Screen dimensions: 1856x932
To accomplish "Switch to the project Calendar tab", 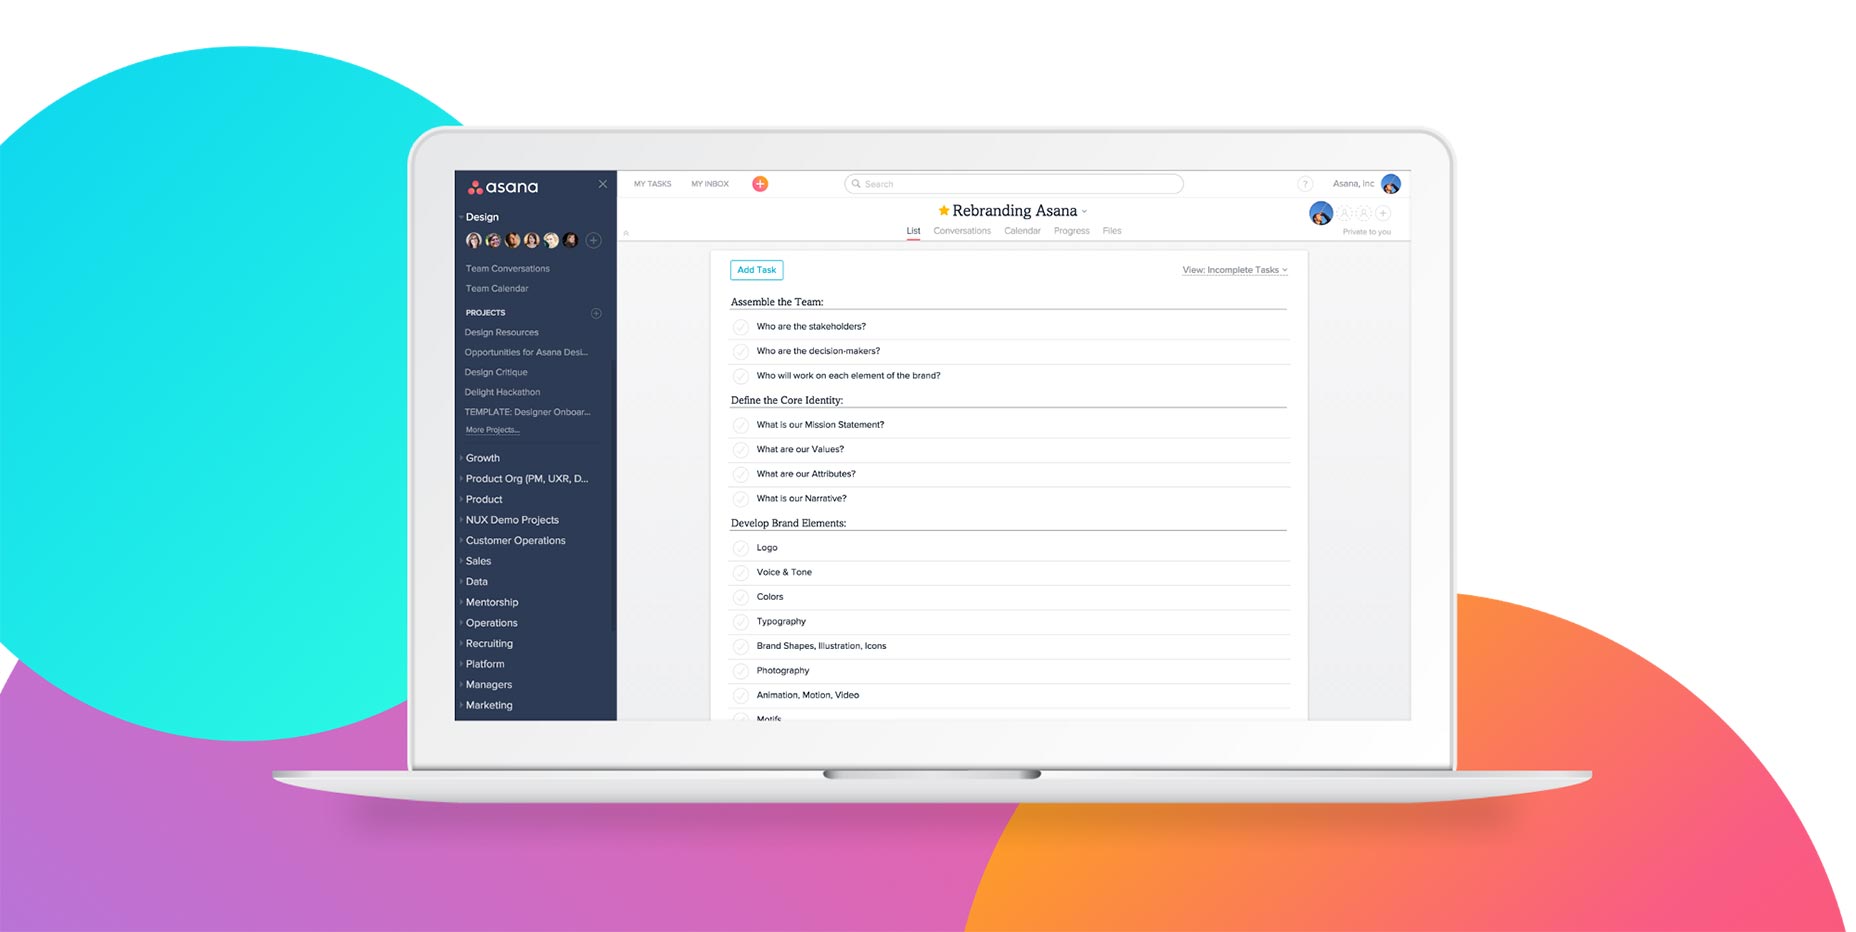I will tap(1022, 231).
